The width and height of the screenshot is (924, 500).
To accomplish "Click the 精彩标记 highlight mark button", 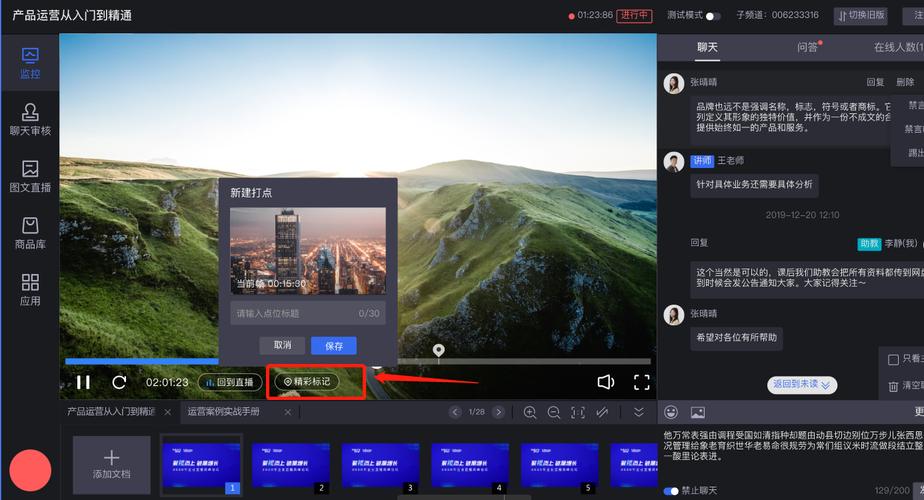I will pyautogui.click(x=307, y=381).
